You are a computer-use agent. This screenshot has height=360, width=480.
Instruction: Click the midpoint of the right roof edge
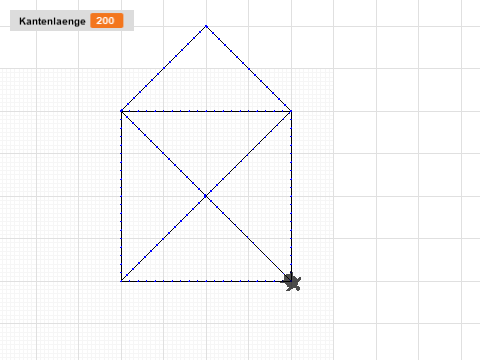[249, 68]
